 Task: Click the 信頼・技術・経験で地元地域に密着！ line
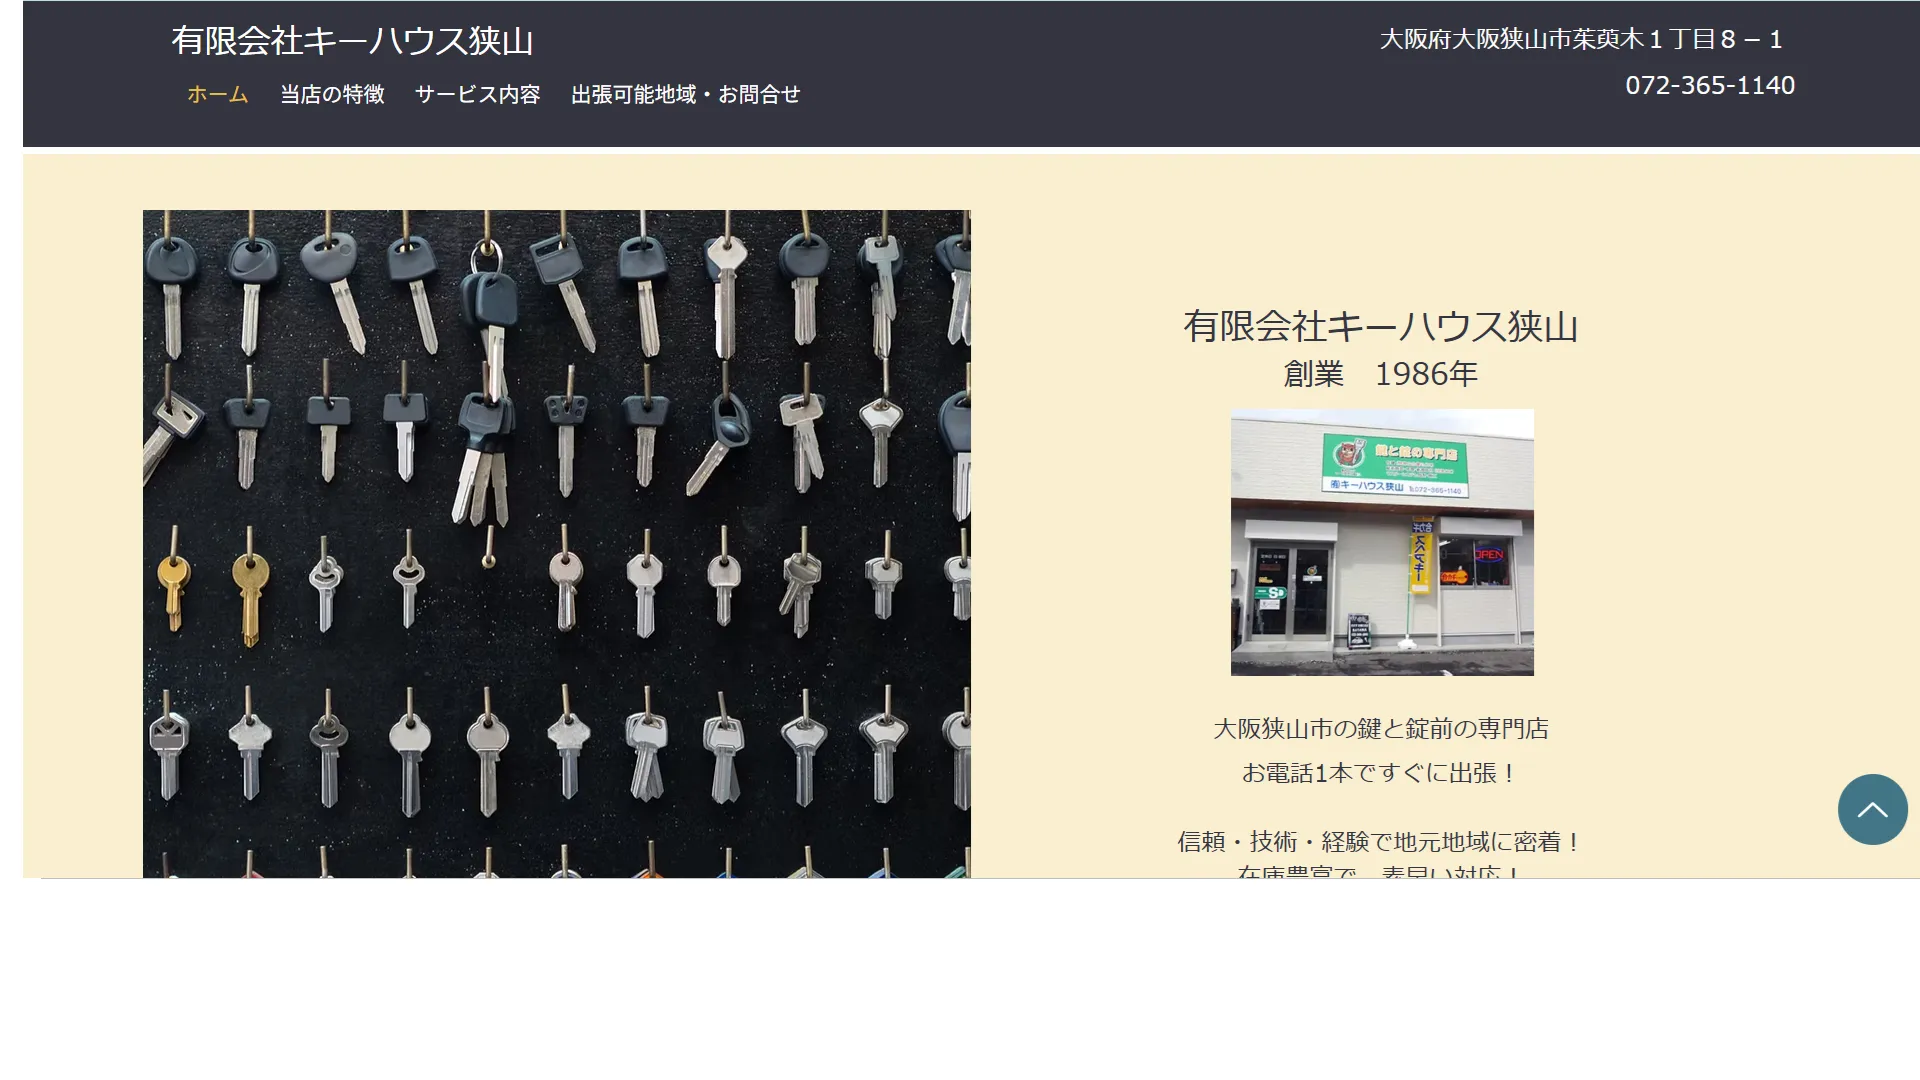[x=1380, y=842]
